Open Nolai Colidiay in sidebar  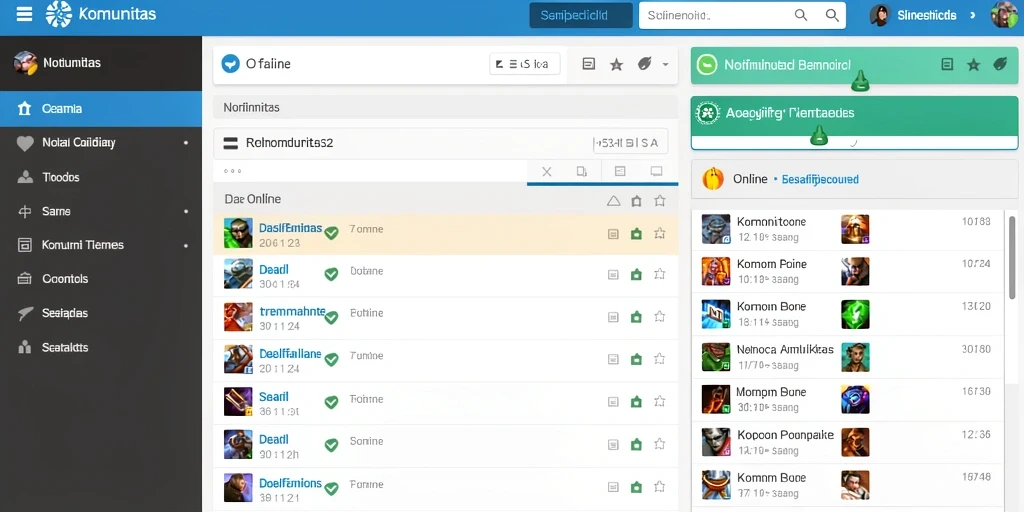101,142
